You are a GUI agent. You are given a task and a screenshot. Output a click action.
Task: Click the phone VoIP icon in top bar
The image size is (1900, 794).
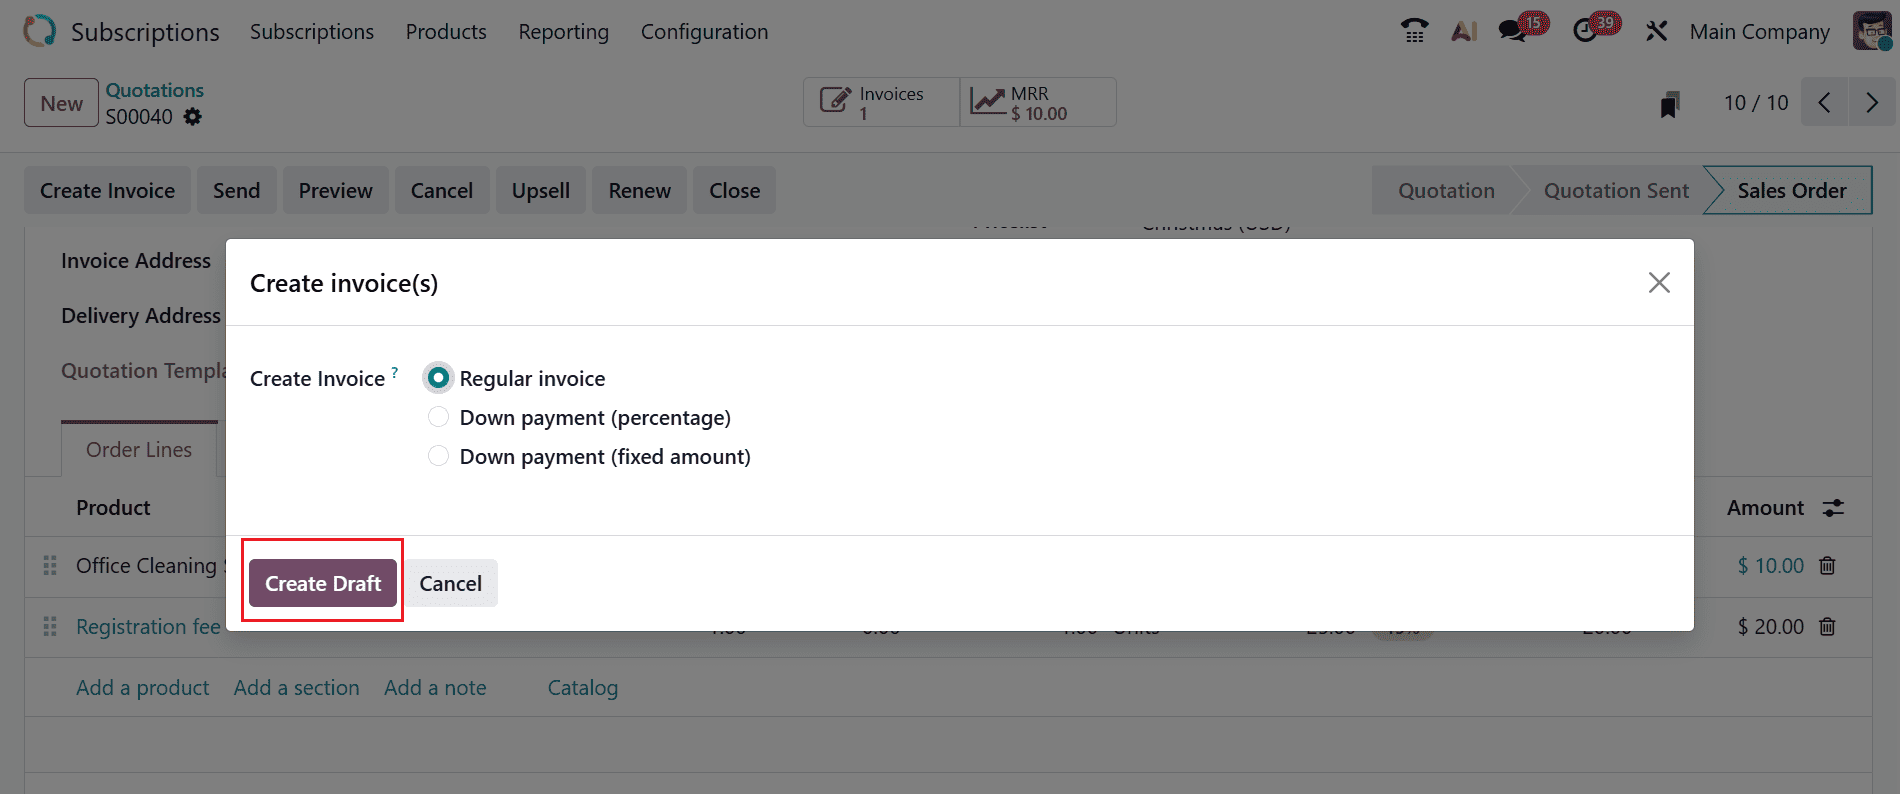pyautogui.click(x=1414, y=31)
